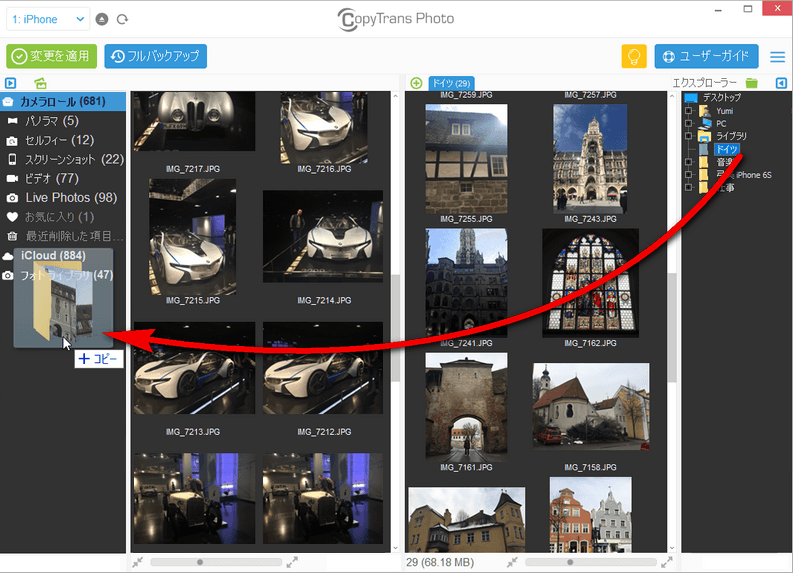Click the yellow light bulb tips icon
Image resolution: width=793 pixels, height=573 pixels.
click(634, 56)
